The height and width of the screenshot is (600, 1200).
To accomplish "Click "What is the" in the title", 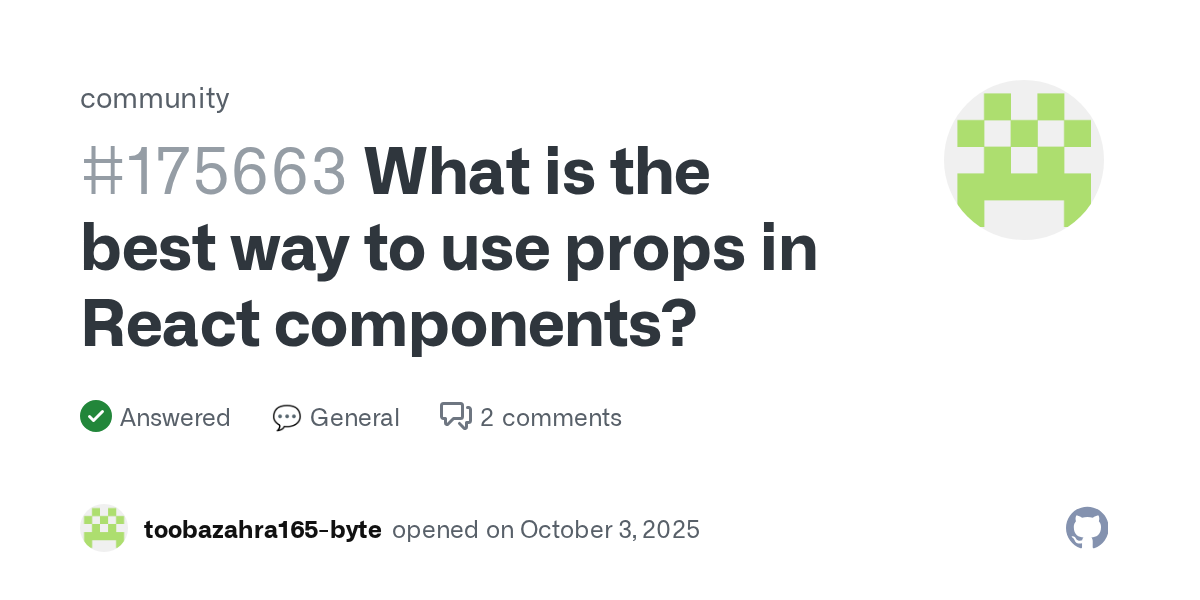I will point(537,172).
